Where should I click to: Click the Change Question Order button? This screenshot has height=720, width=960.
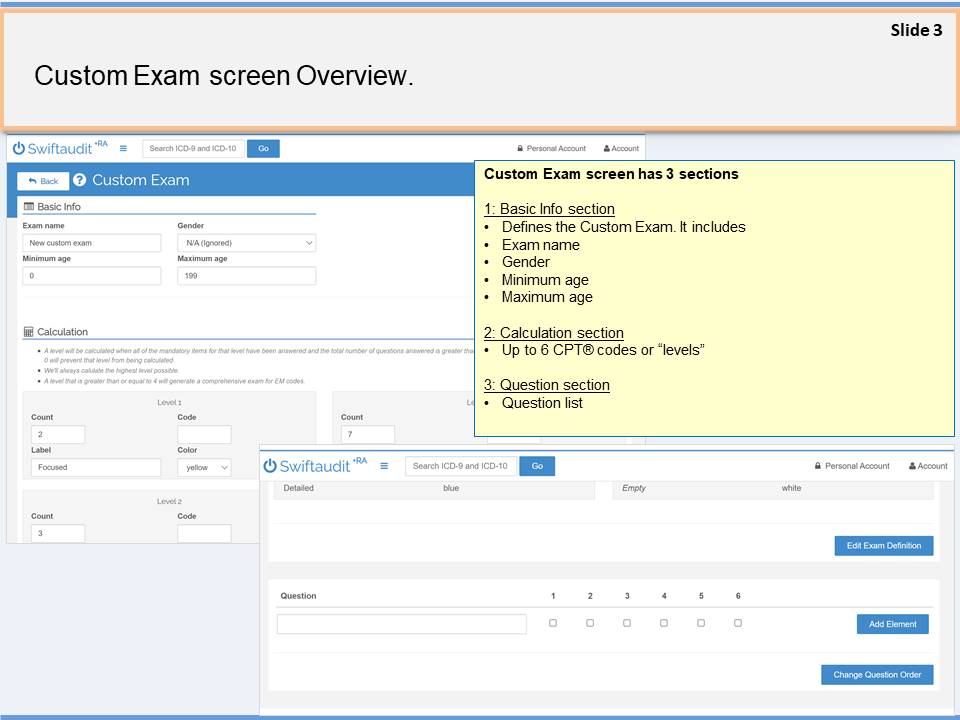(877, 675)
